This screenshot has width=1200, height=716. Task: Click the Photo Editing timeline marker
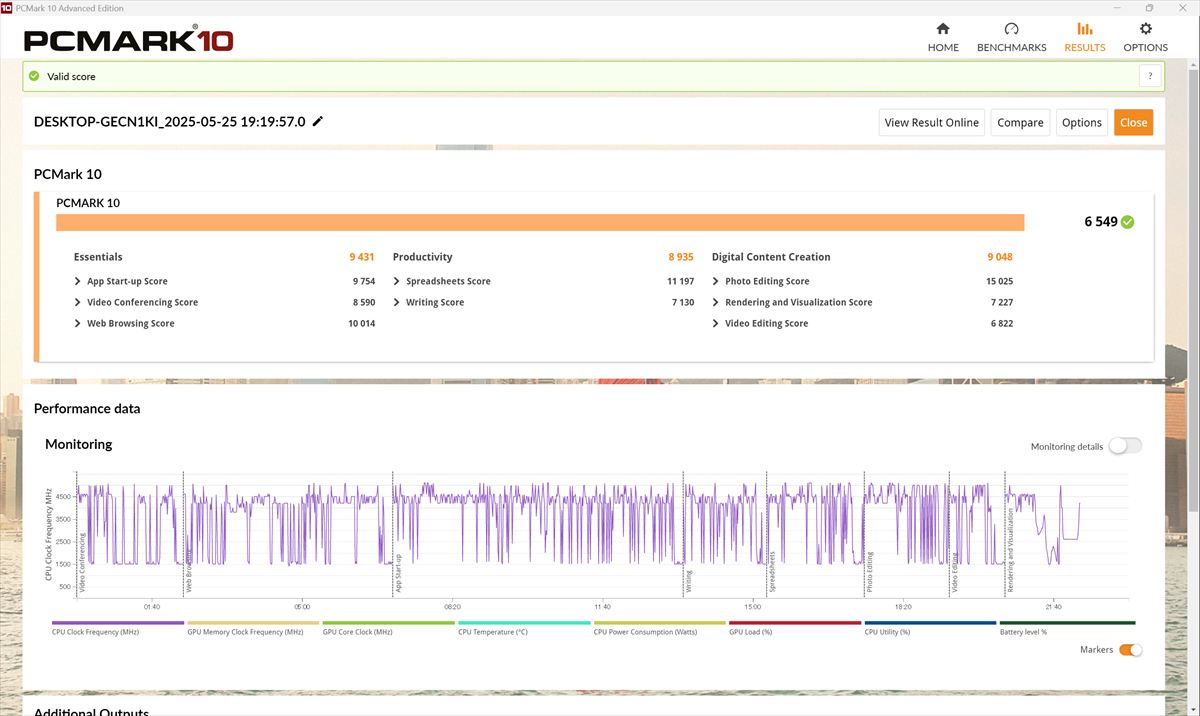[870, 572]
